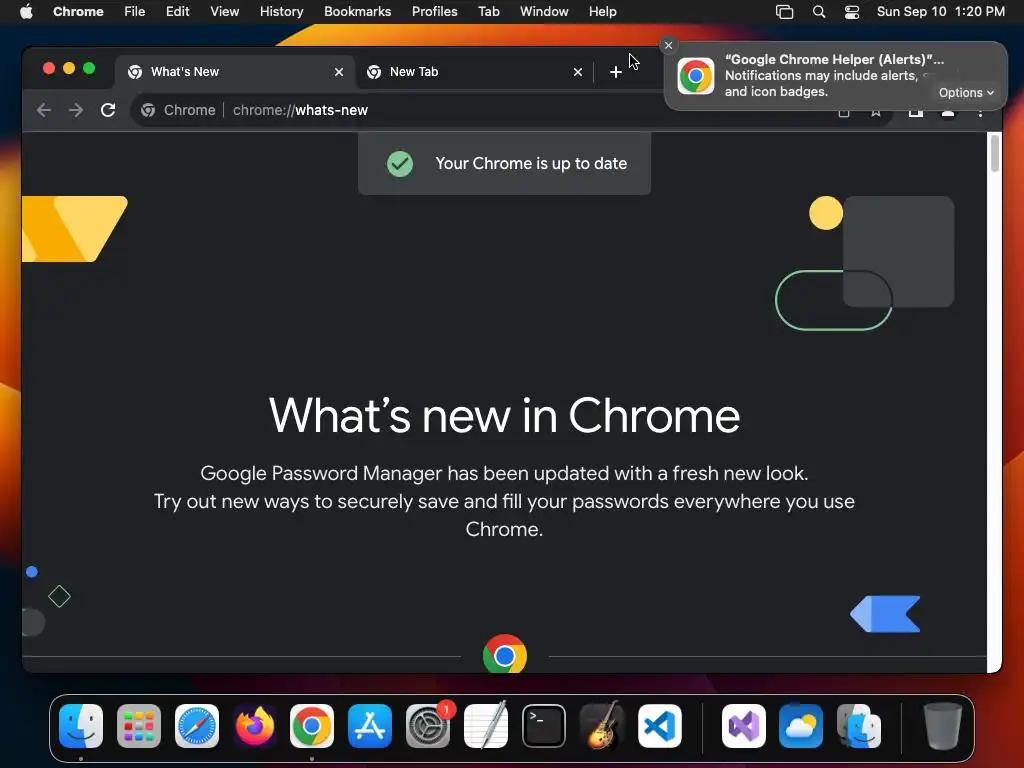The width and height of the screenshot is (1024, 768).
Task: Open the Chrome application menu
Action: pyautogui.click(x=78, y=12)
